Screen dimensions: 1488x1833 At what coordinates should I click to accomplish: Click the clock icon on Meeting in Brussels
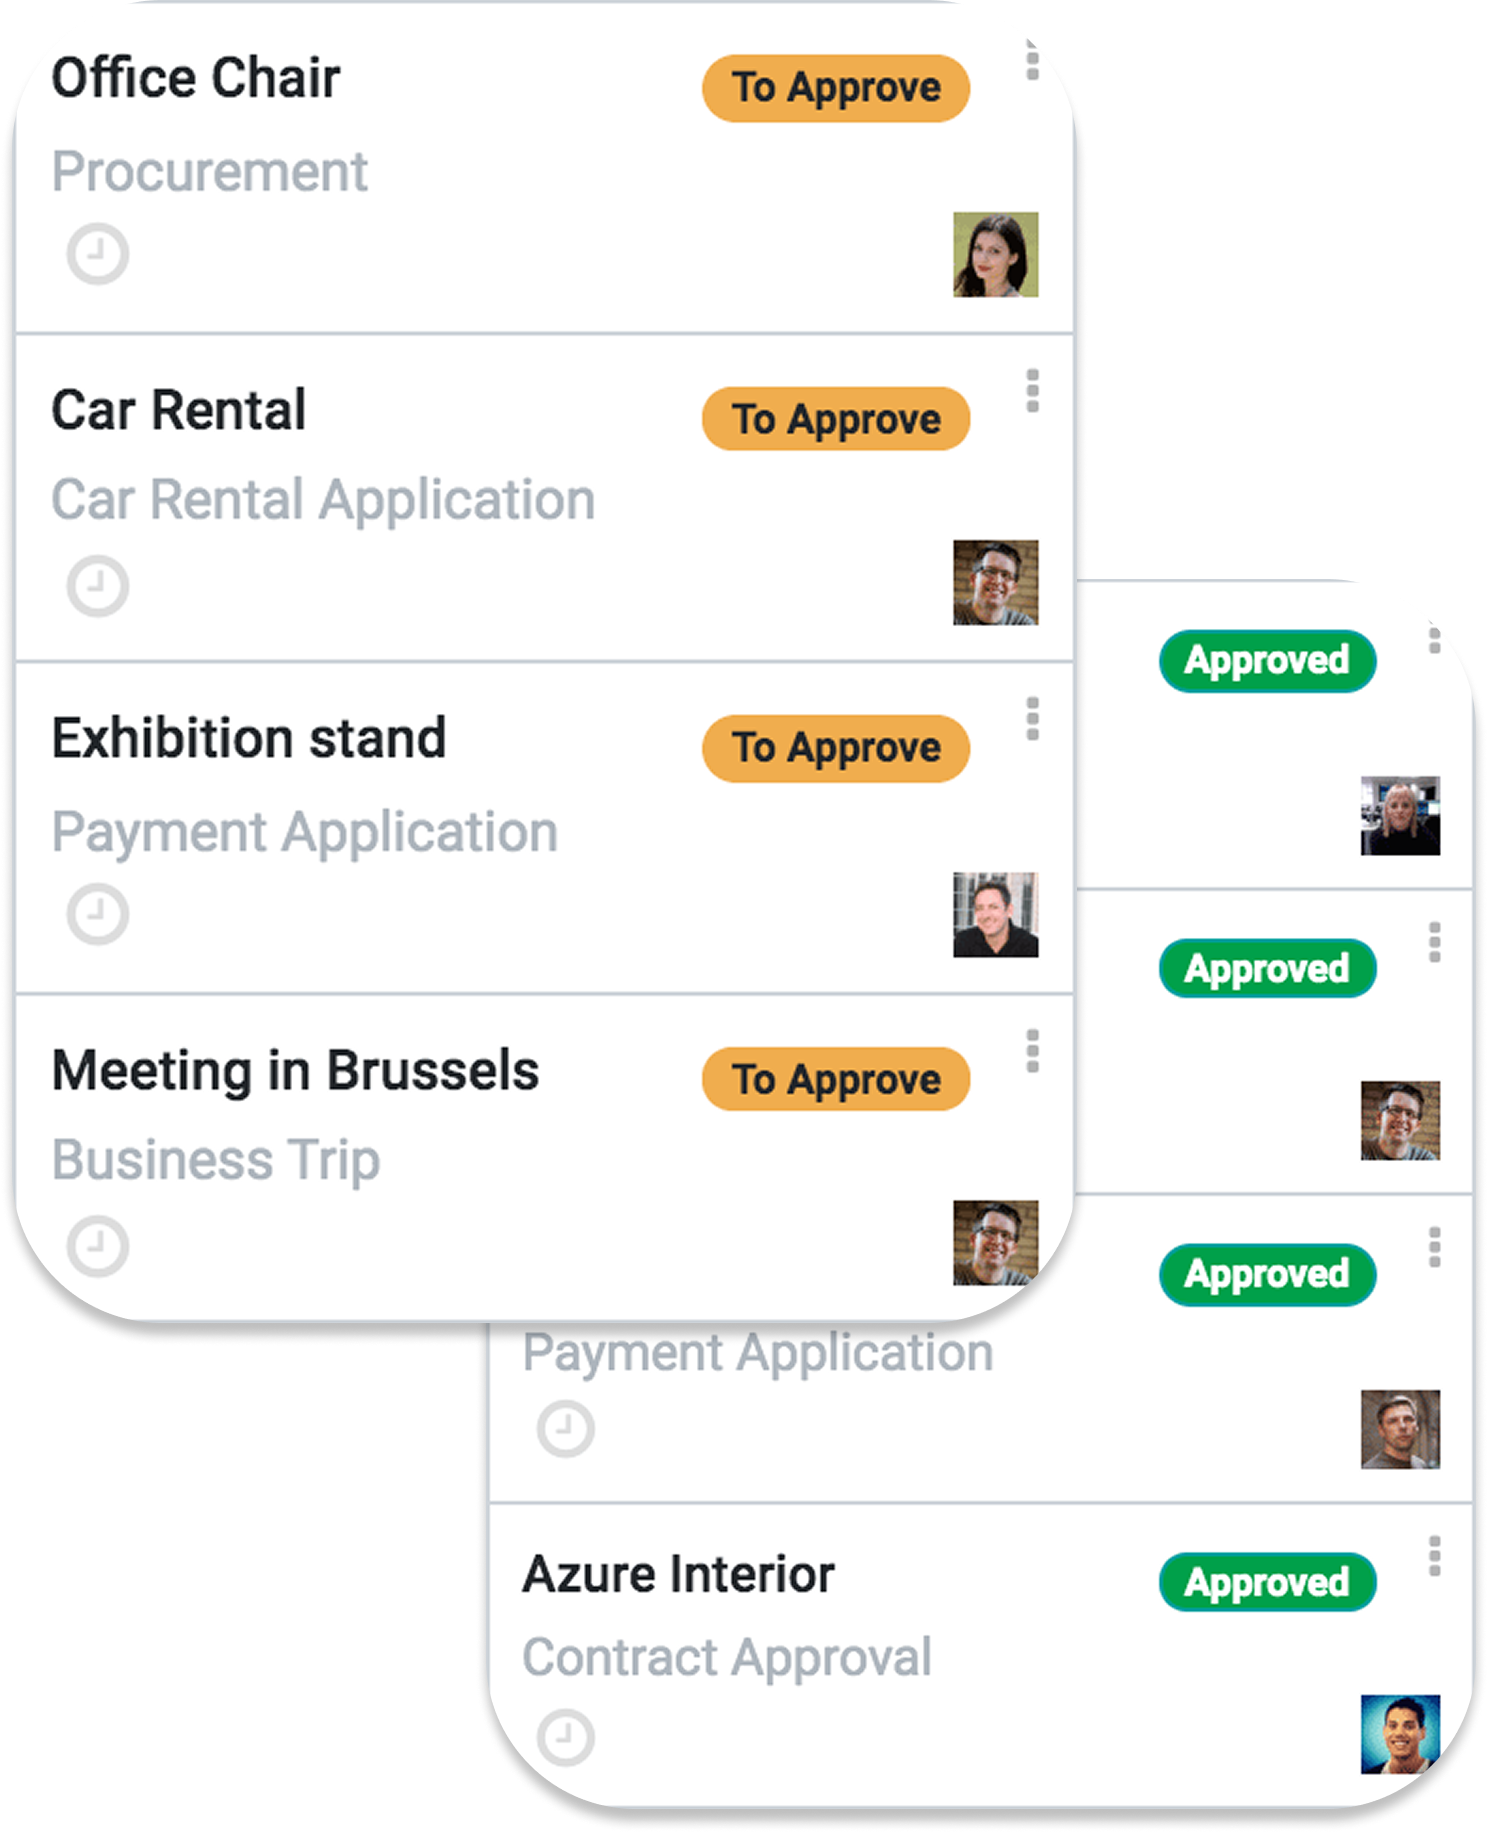(98, 1245)
